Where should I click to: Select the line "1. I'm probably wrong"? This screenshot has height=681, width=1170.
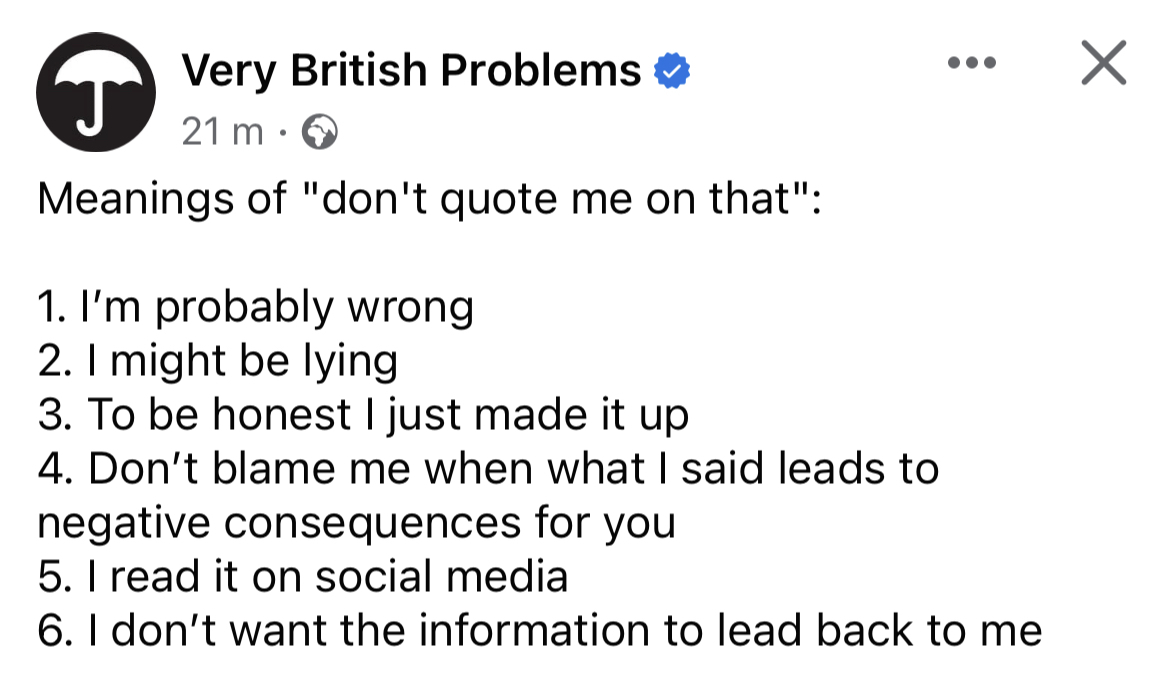[x=256, y=307]
